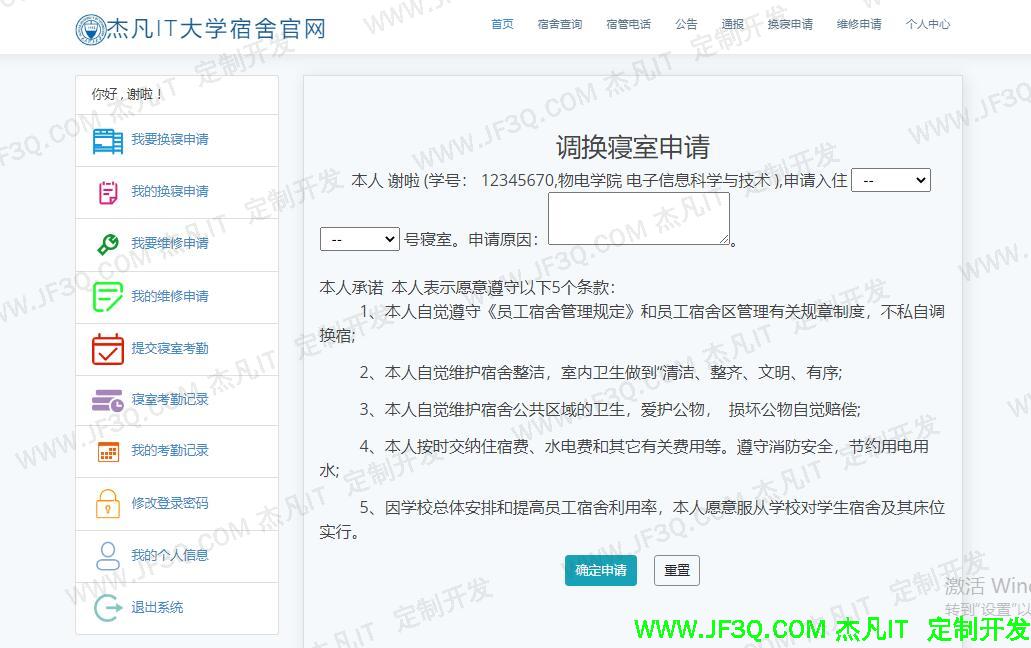
Task: Open the 寝室考勤记录 record icon
Action: coord(108,400)
